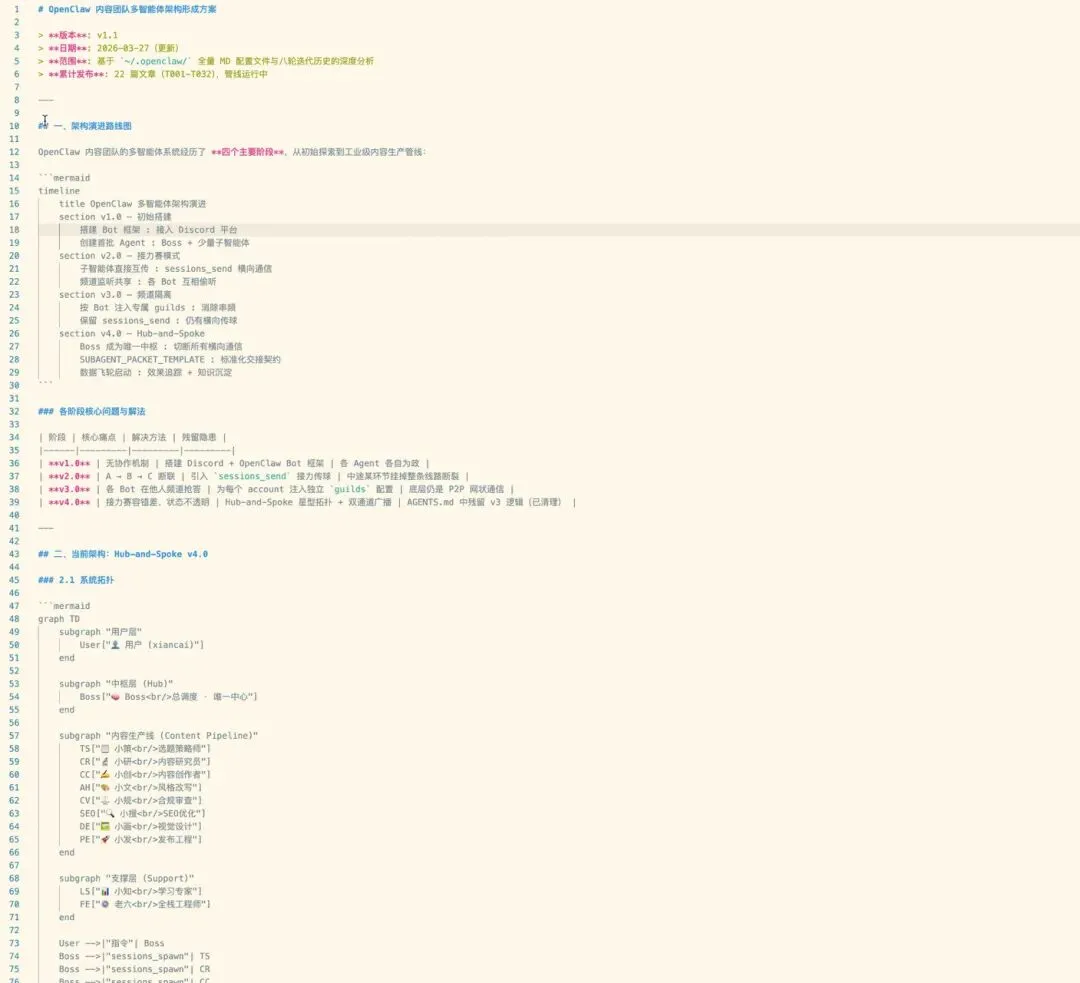Click the edge line ending in "CR" on line 75

point(134,969)
